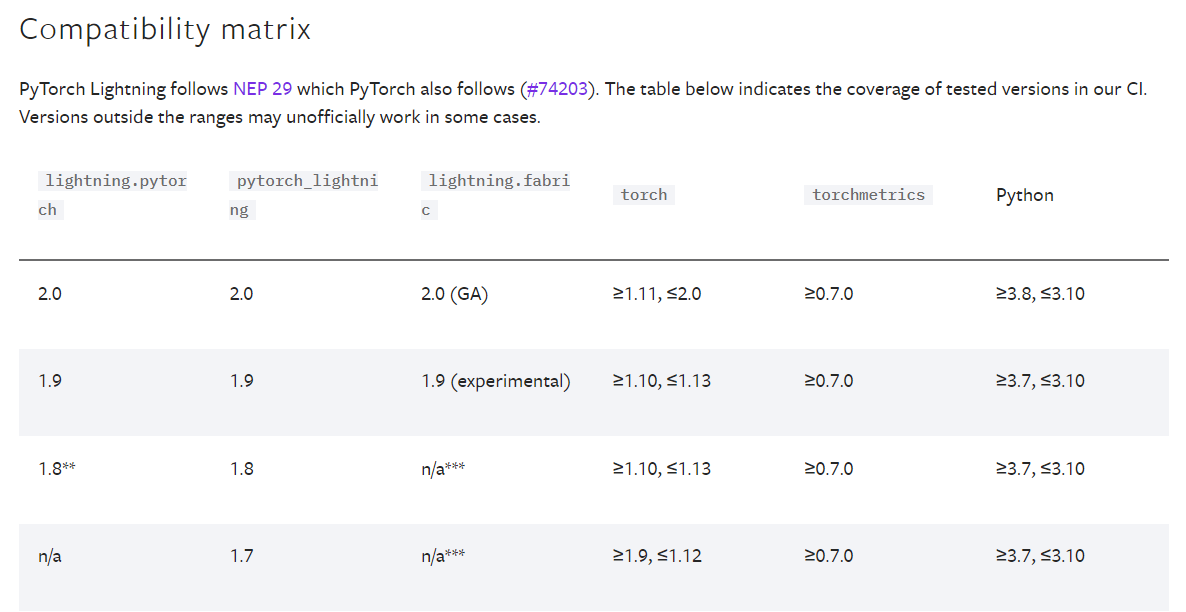1186x612 pixels.
Task: Click the Compatibility matrix page heading
Action: click(164, 29)
